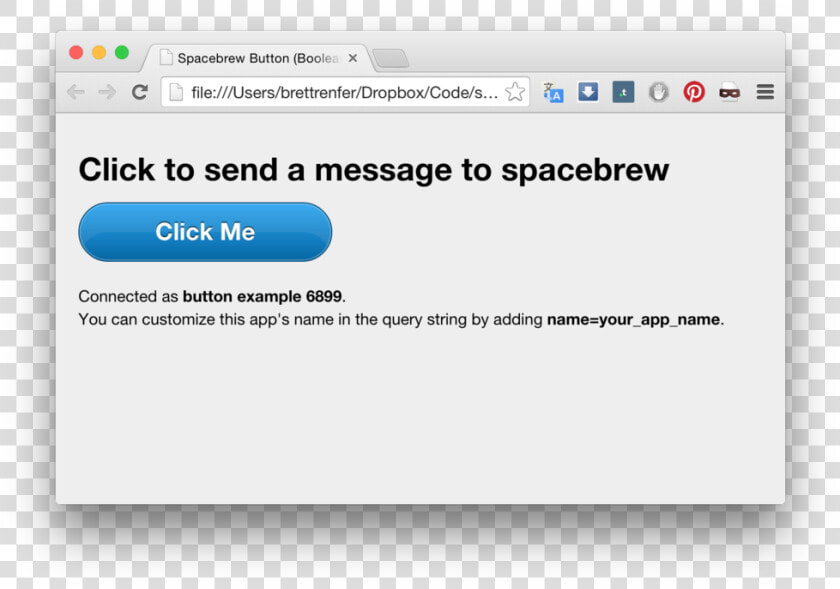Click the yellow minimize window button
This screenshot has height=589, width=840.
click(99, 53)
